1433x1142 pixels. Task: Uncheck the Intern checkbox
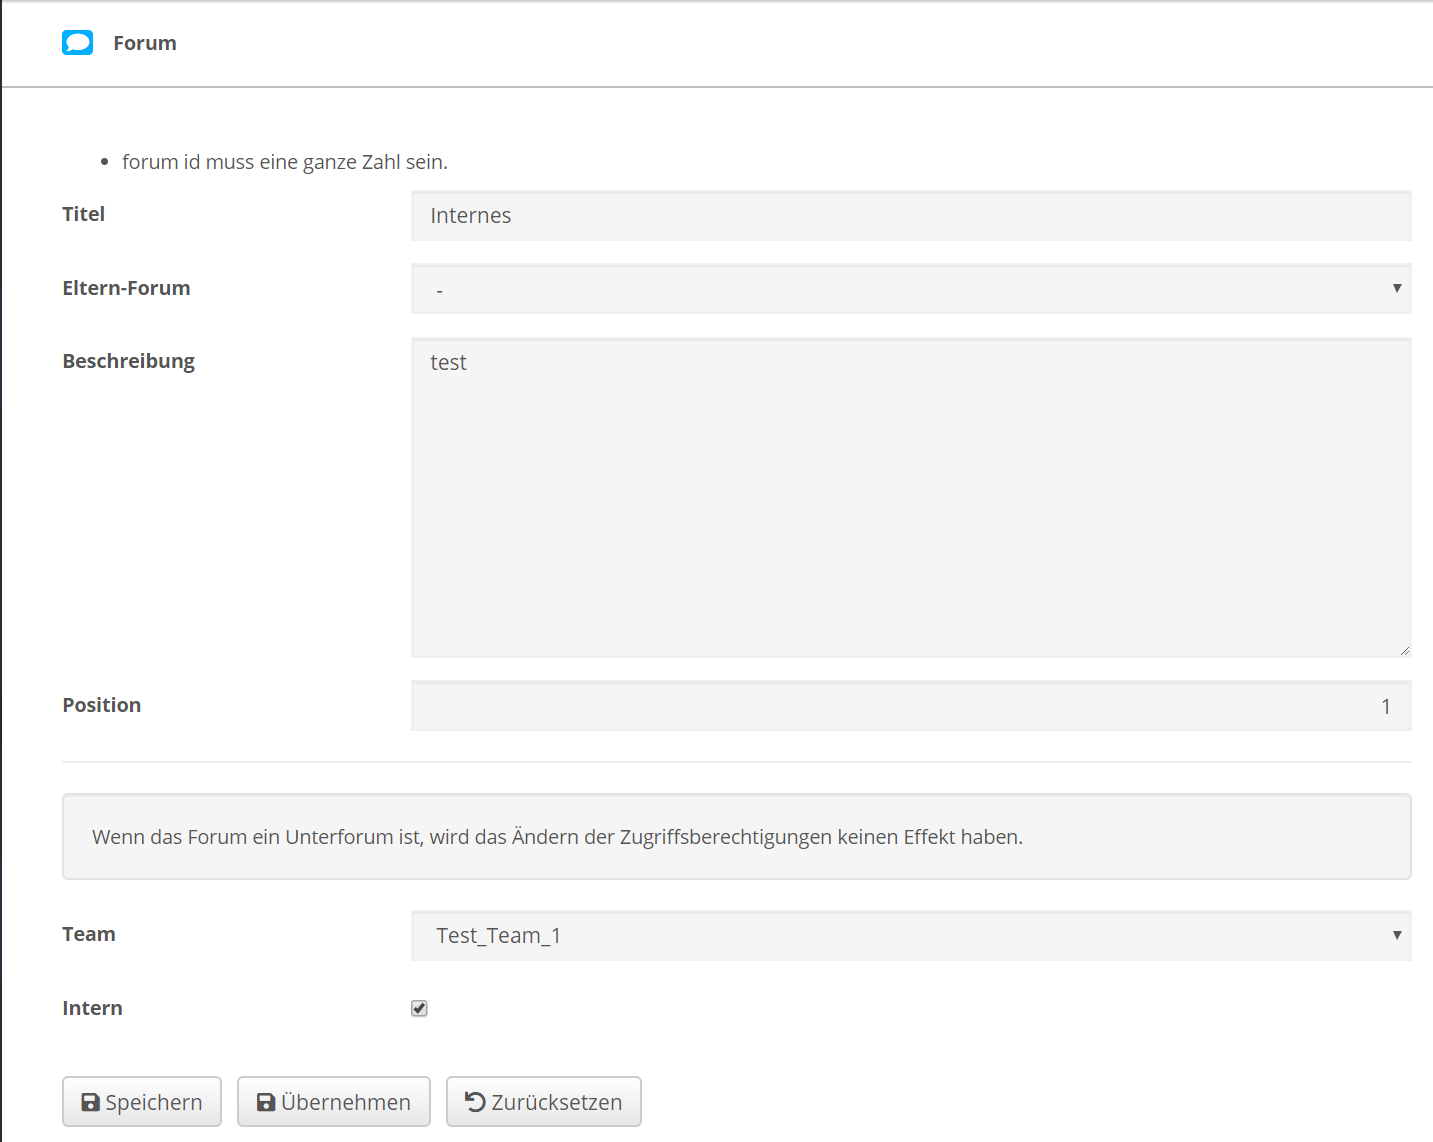(418, 1008)
